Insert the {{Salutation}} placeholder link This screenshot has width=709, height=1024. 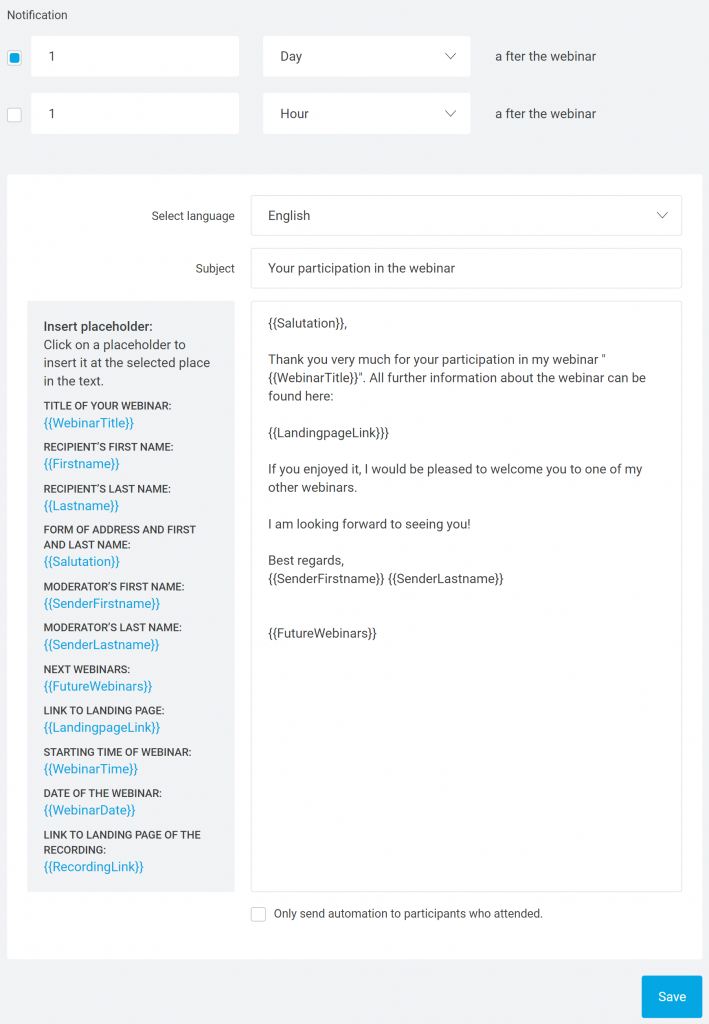pos(82,562)
